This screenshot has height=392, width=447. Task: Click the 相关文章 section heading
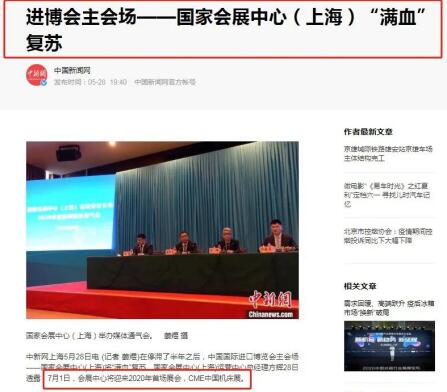pos(360,286)
